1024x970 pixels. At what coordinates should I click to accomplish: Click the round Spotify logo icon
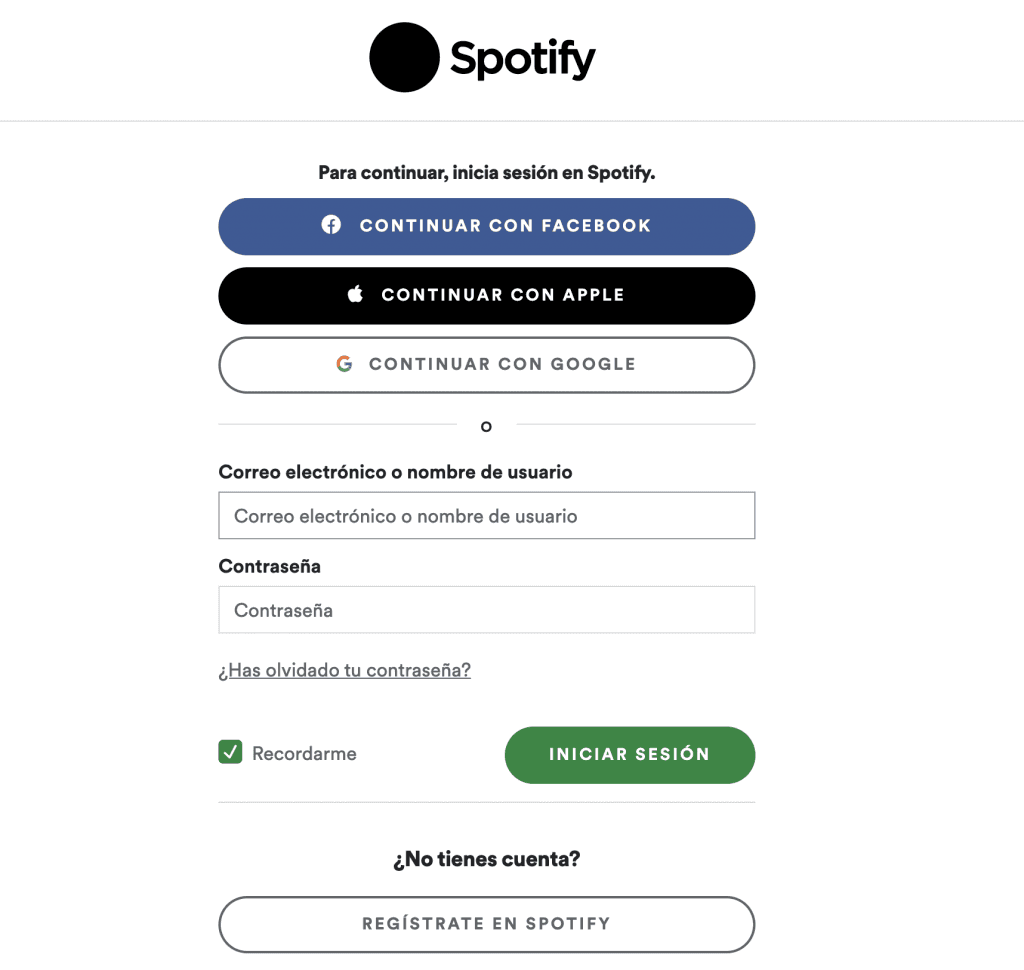pyautogui.click(x=404, y=58)
